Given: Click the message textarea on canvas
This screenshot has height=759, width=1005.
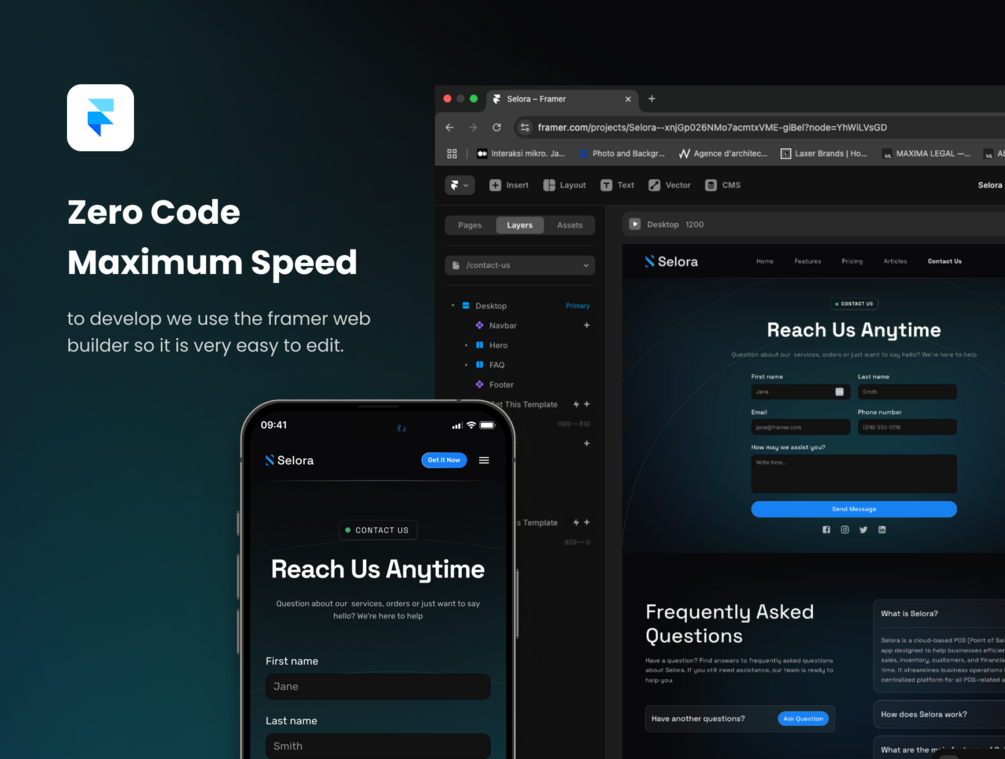Looking at the screenshot, I should click(x=854, y=474).
